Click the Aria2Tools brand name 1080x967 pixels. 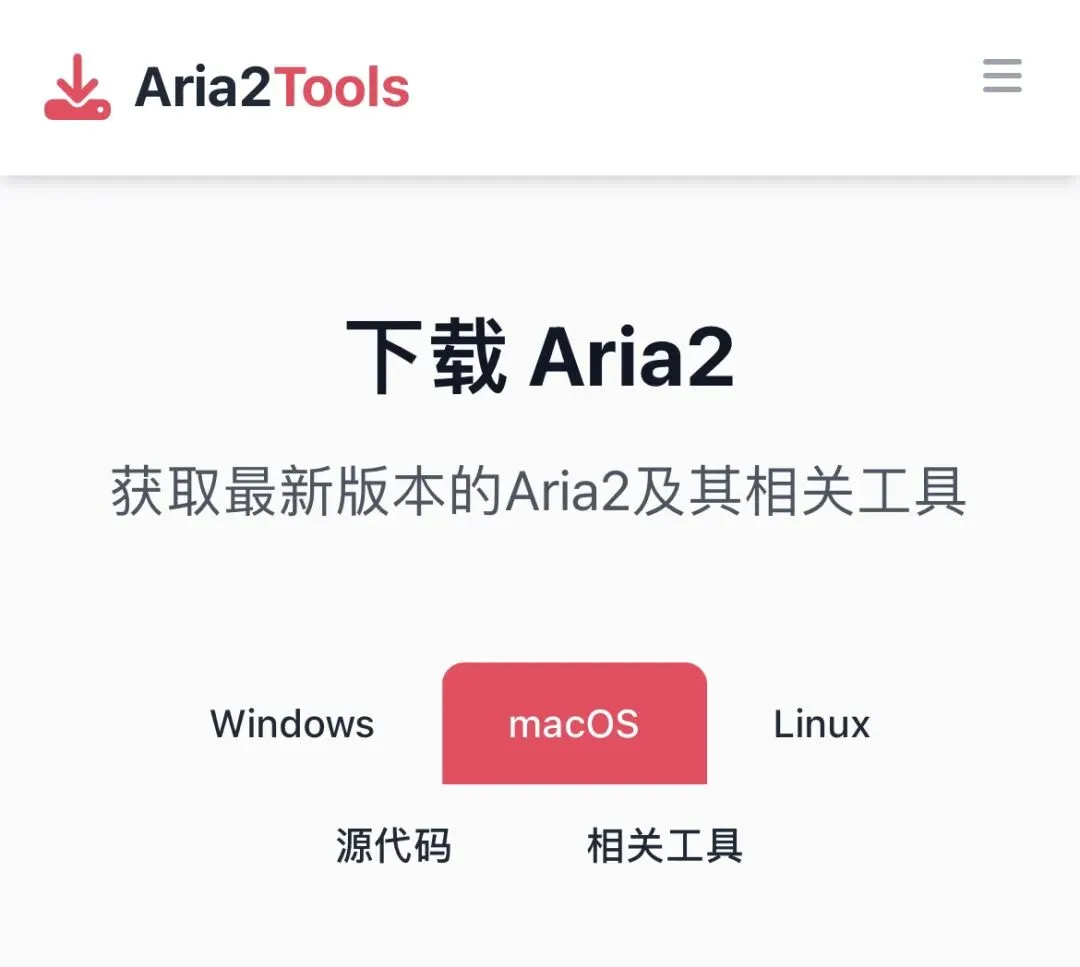click(272, 87)
